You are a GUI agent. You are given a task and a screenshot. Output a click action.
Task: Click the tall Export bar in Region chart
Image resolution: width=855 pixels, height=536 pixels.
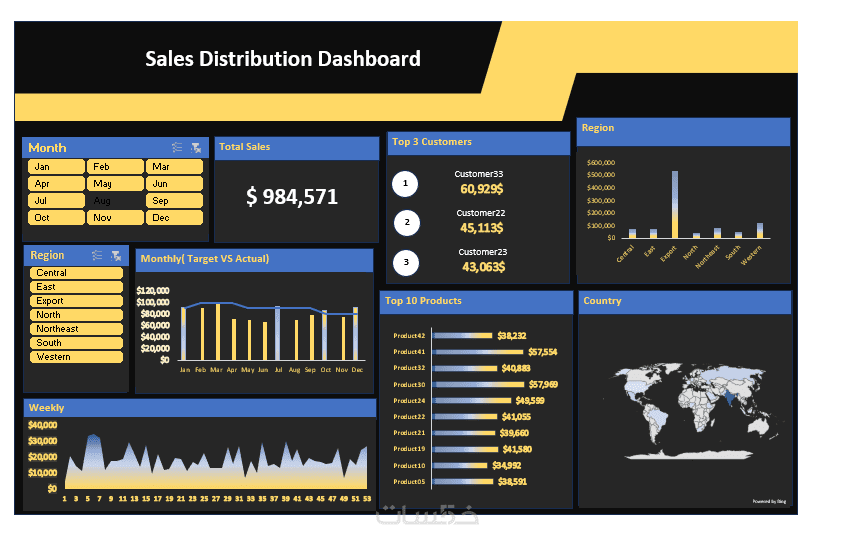click(675, 204)
